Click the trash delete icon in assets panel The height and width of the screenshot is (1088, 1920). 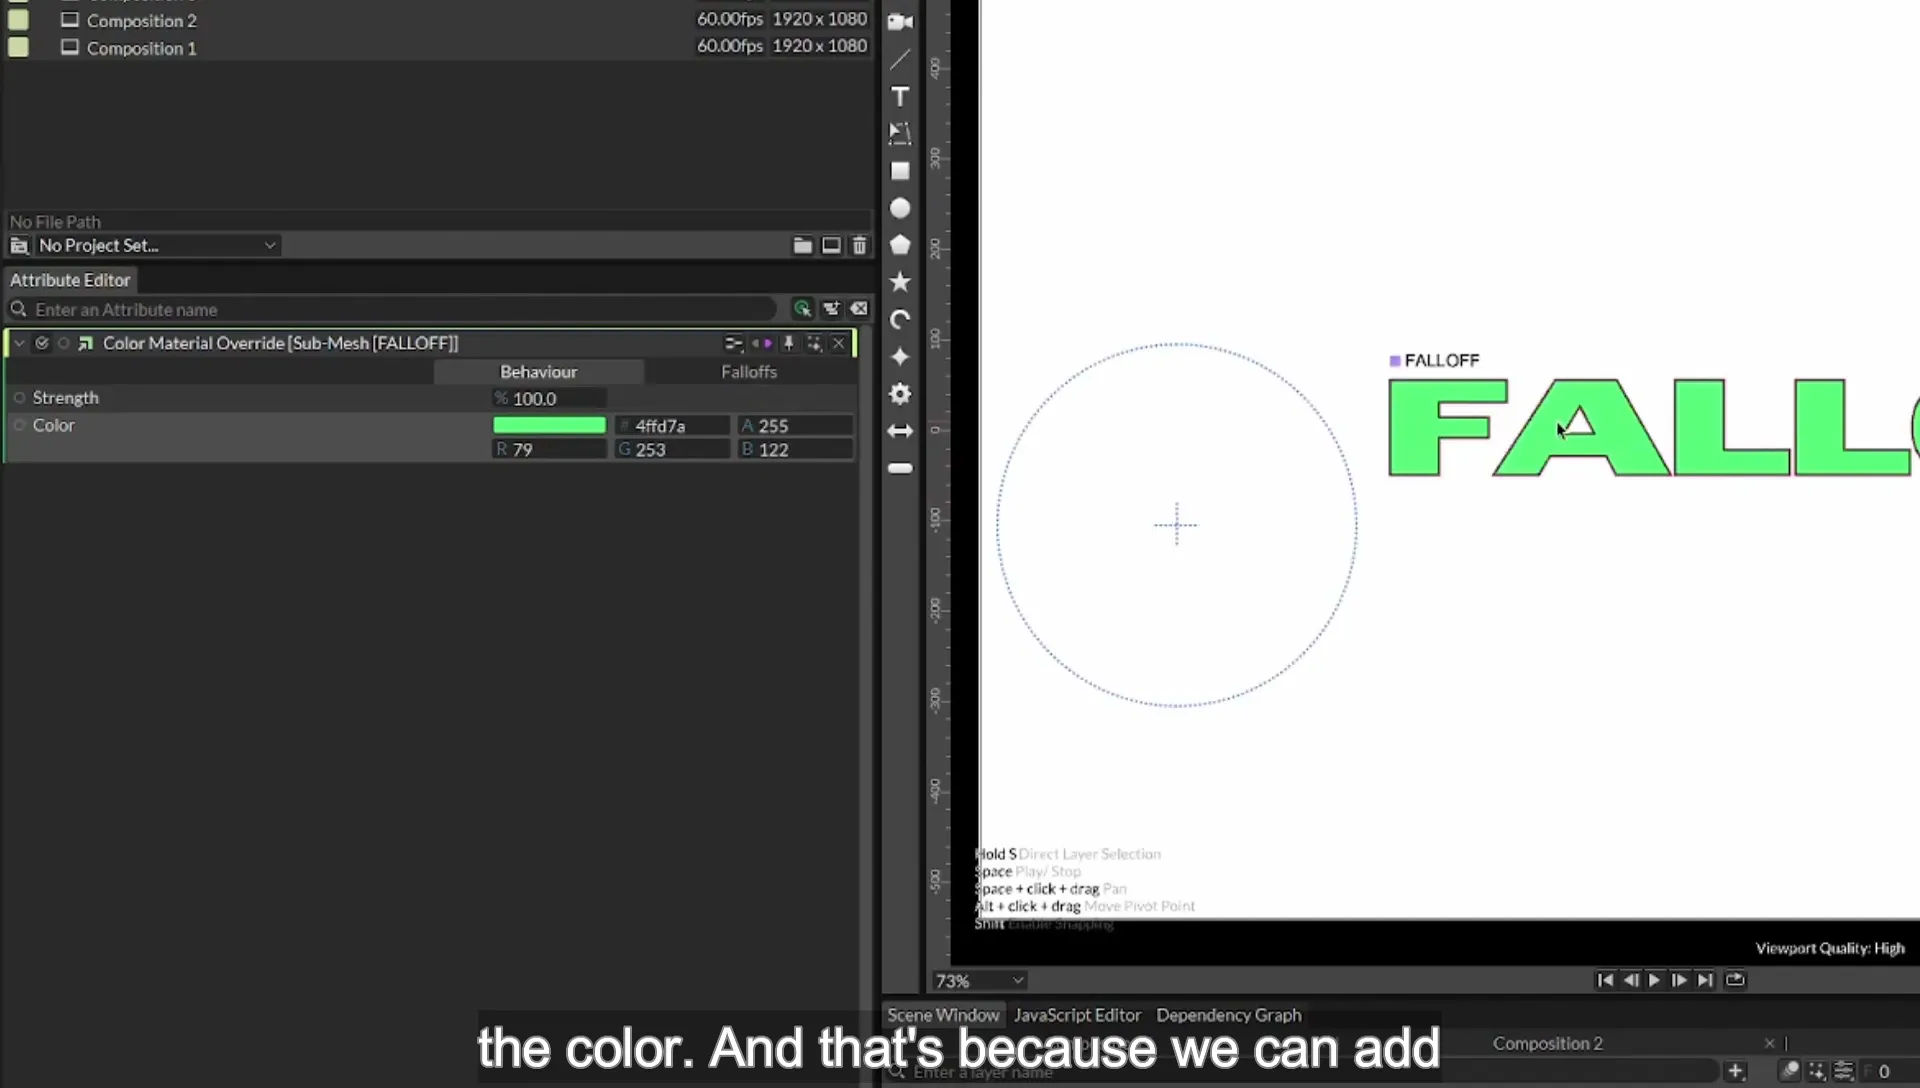coord(859,245)
